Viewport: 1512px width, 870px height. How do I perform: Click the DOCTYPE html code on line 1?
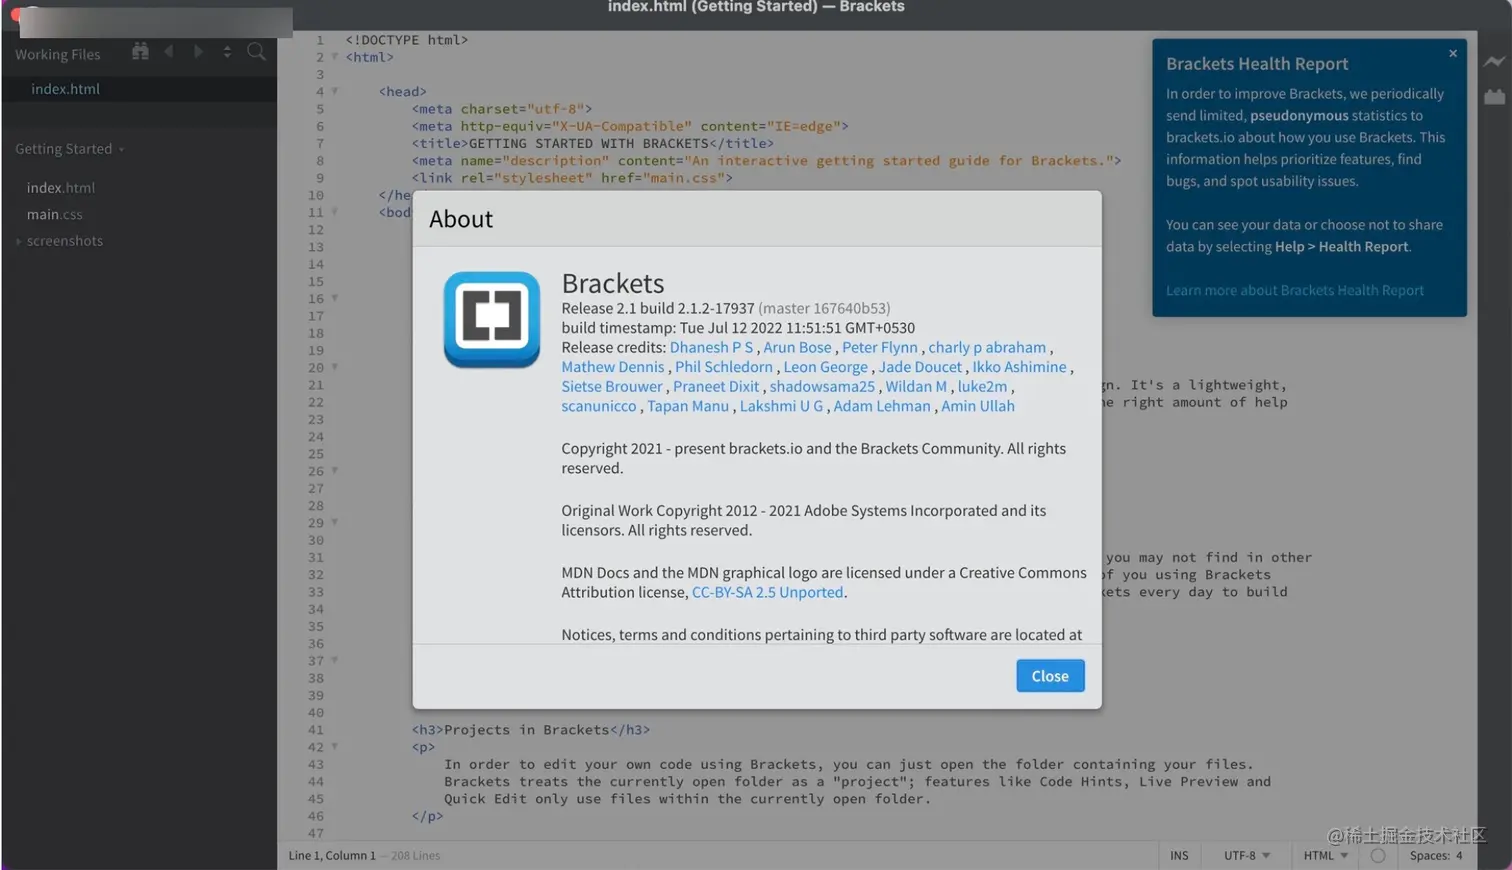click(x=407, y=40)
